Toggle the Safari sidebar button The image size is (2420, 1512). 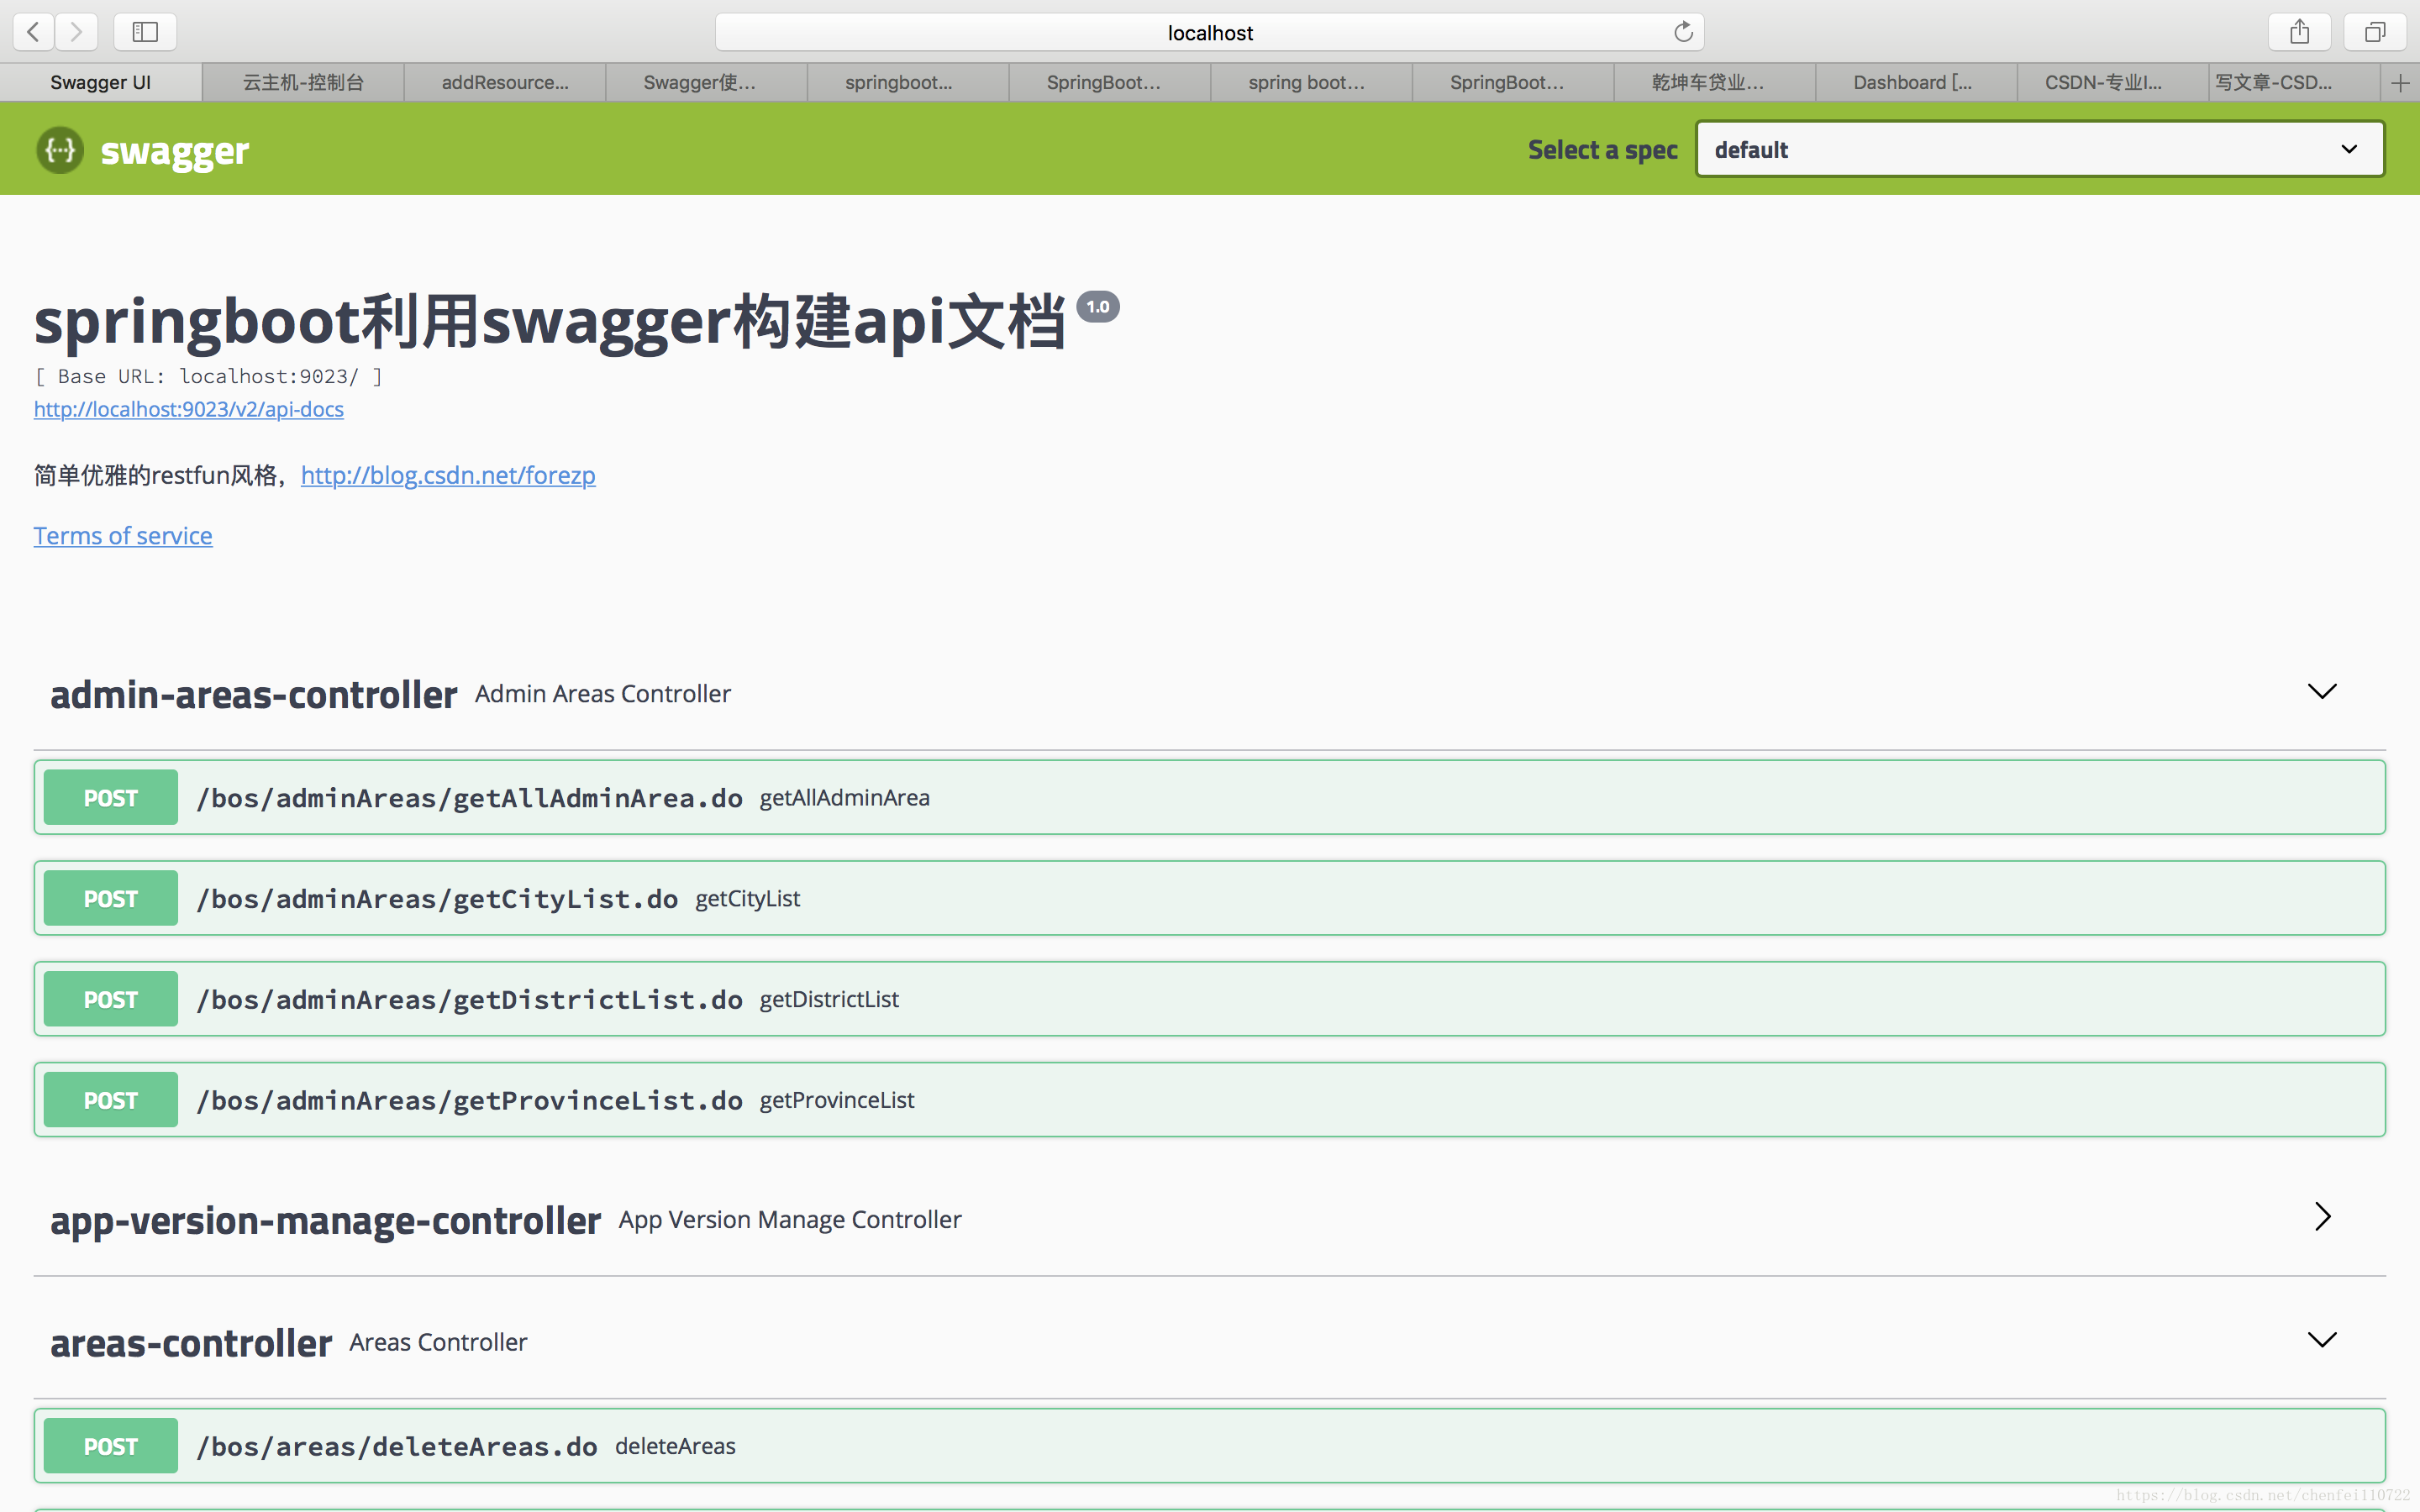click(145, 32)
